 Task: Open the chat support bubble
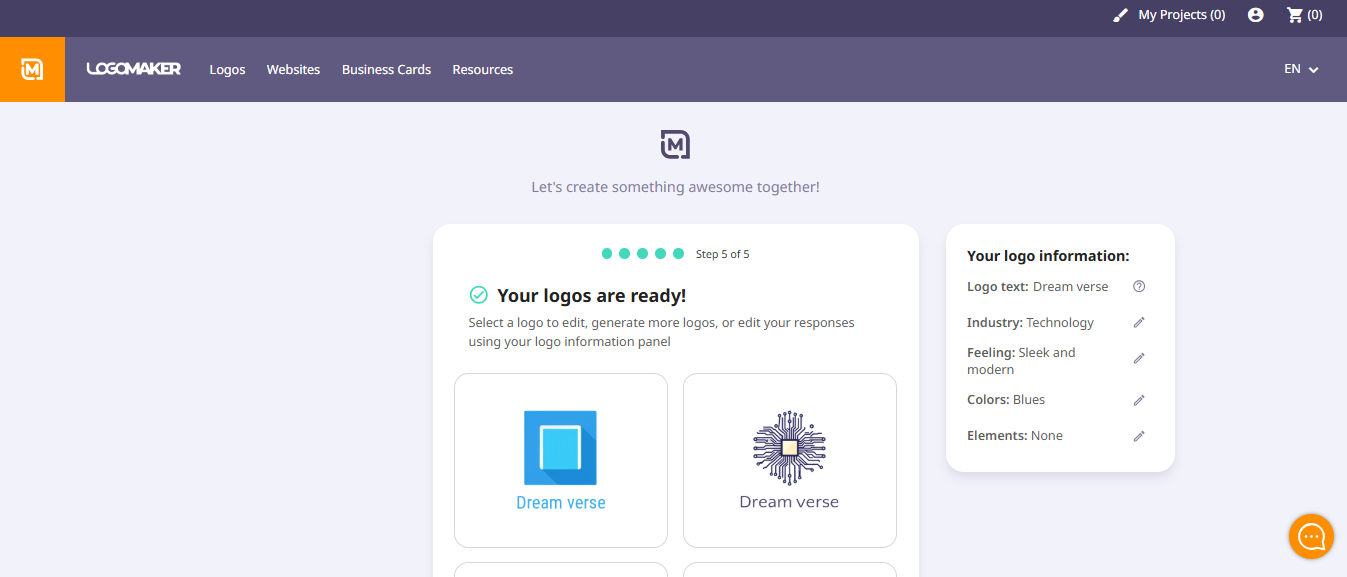(x=1311, y=536)
